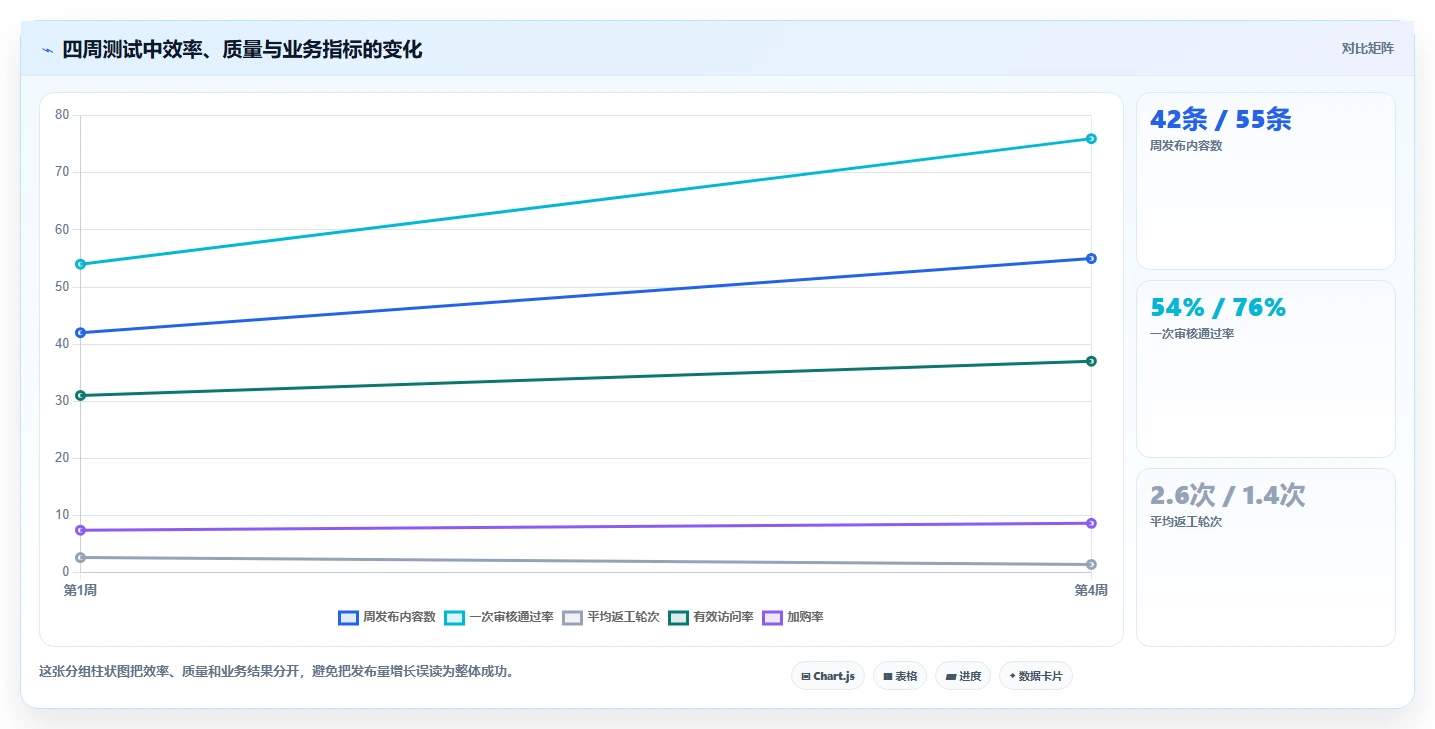Select the 平均返工轮次 point at 第4周
The width and height of the screenshot is (1435, 729).
pyautogui.click(x=1091, y=565)
